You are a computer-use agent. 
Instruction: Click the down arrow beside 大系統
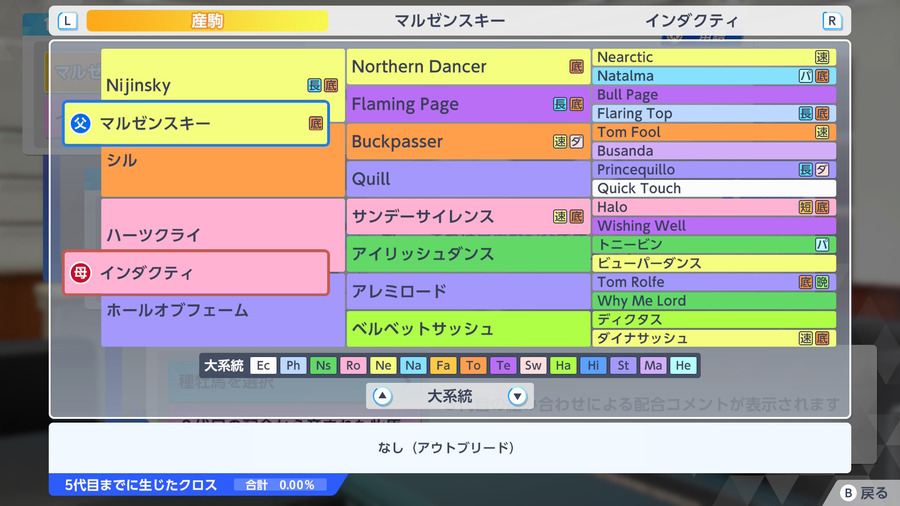click(x=517, y=396)
